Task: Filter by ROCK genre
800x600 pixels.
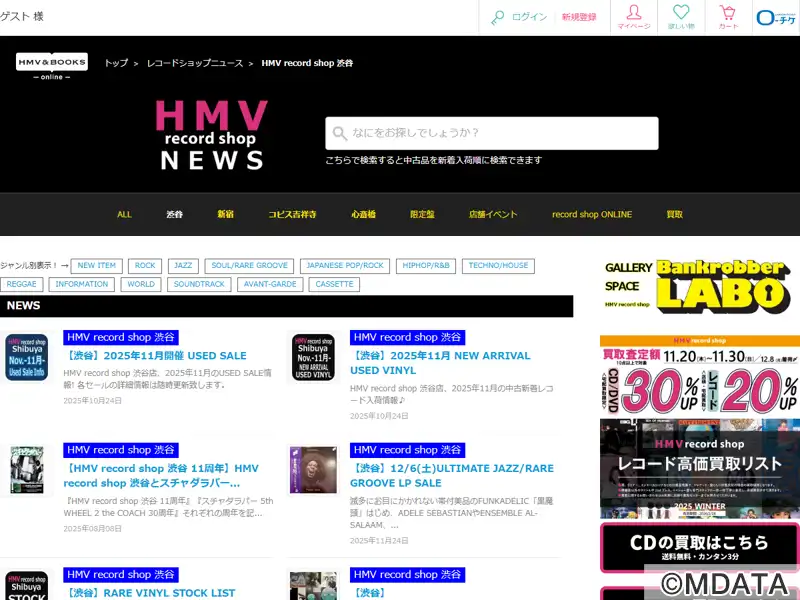Action: [145, 266]
